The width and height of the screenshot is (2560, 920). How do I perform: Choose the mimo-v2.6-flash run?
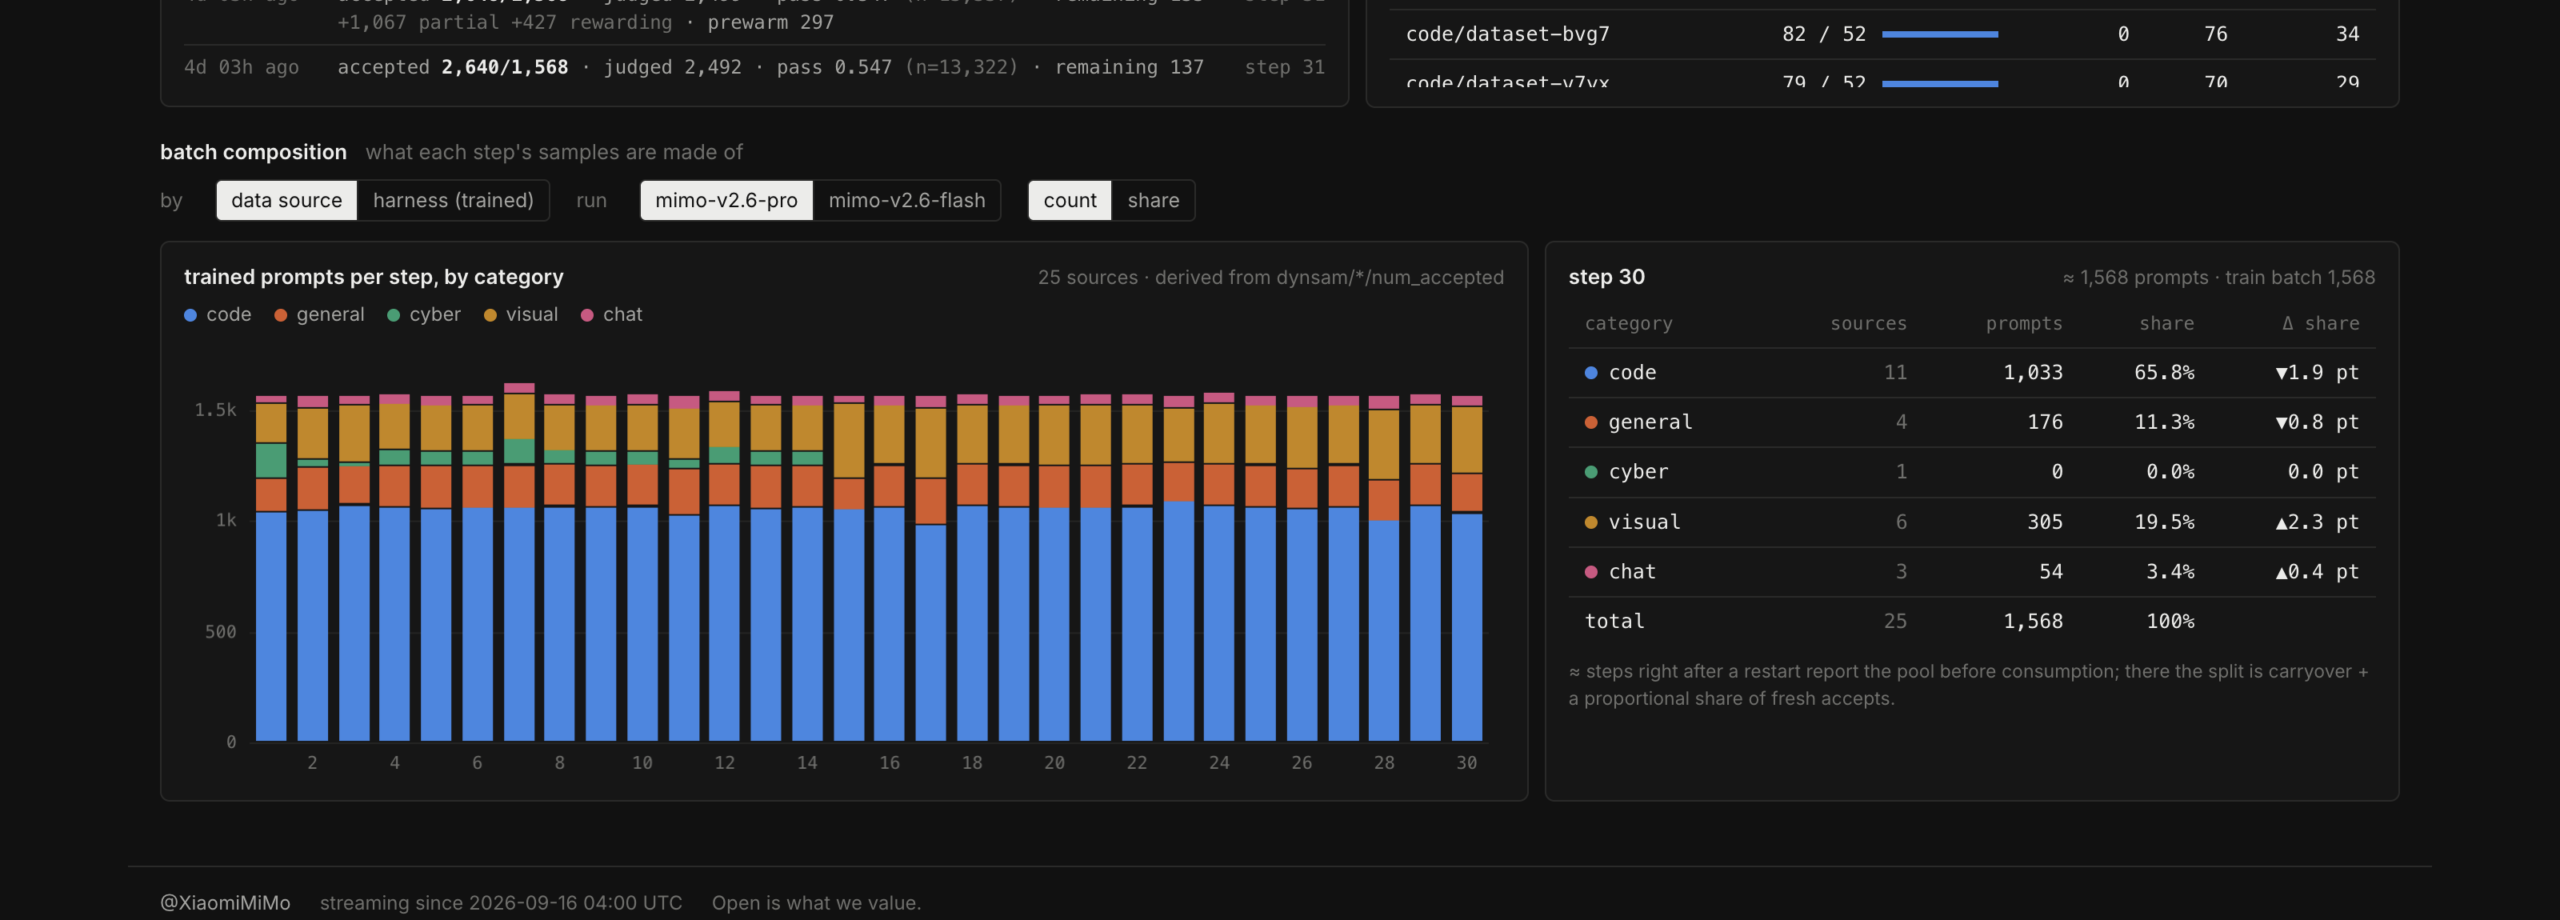(907, 200)
